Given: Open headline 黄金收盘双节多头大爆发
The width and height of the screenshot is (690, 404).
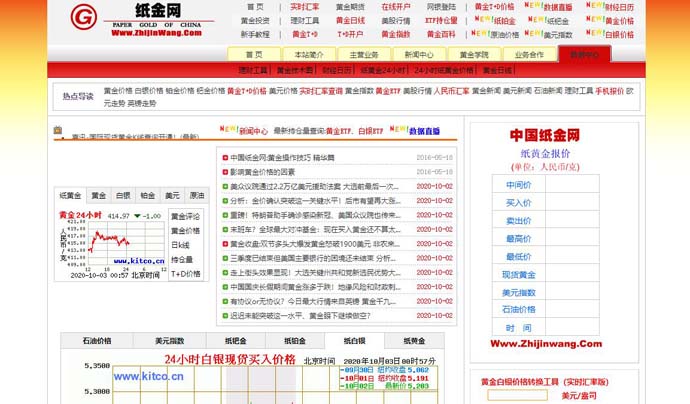Looking at the screenshot, I should 315,244.
